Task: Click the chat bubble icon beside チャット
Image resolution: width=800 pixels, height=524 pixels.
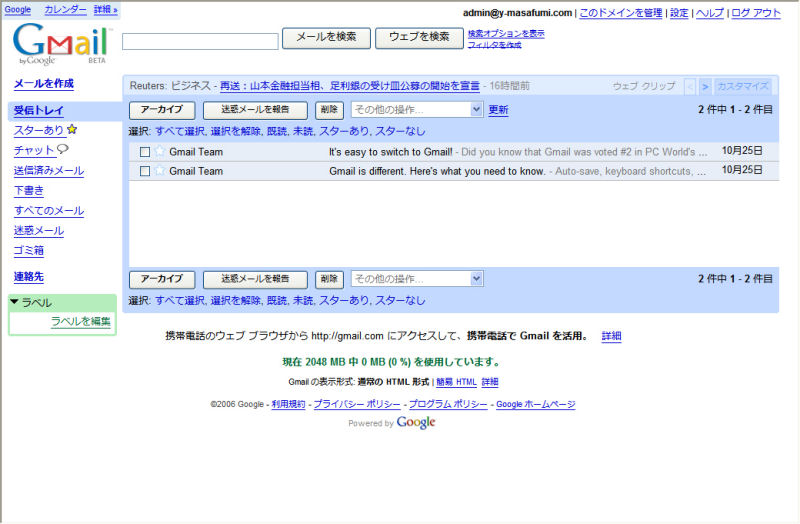Action: [63, 149]
